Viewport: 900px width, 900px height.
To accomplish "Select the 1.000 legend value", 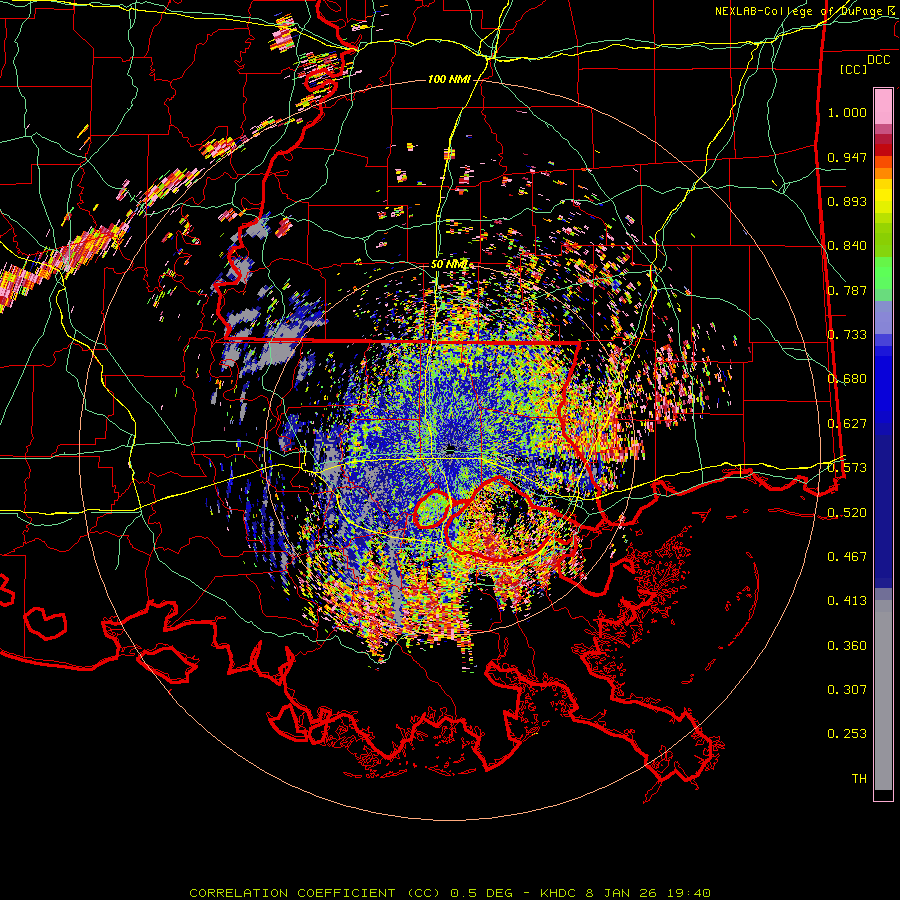I will pyautogui.click(x=847, y=112).
